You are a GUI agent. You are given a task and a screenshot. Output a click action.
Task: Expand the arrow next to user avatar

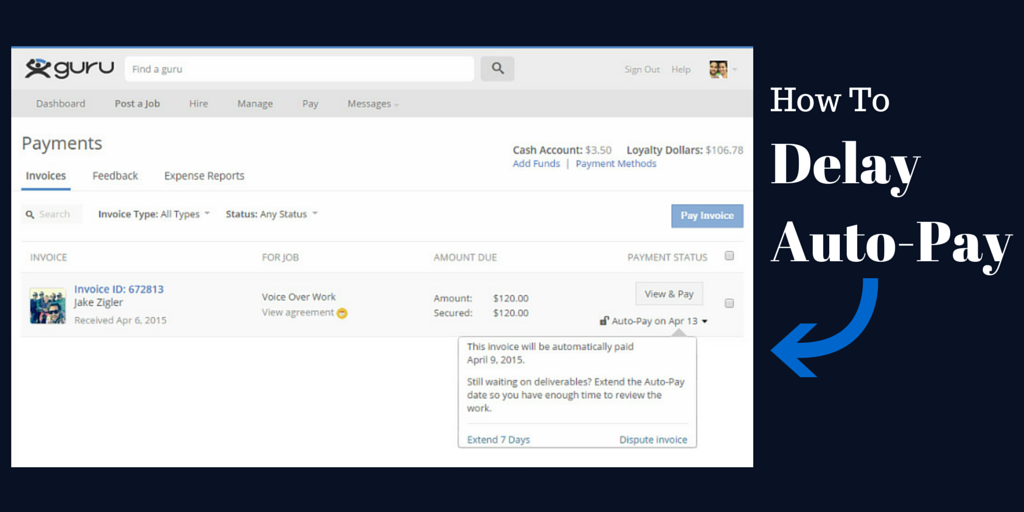pyautogui.click(x=735, y=69)
